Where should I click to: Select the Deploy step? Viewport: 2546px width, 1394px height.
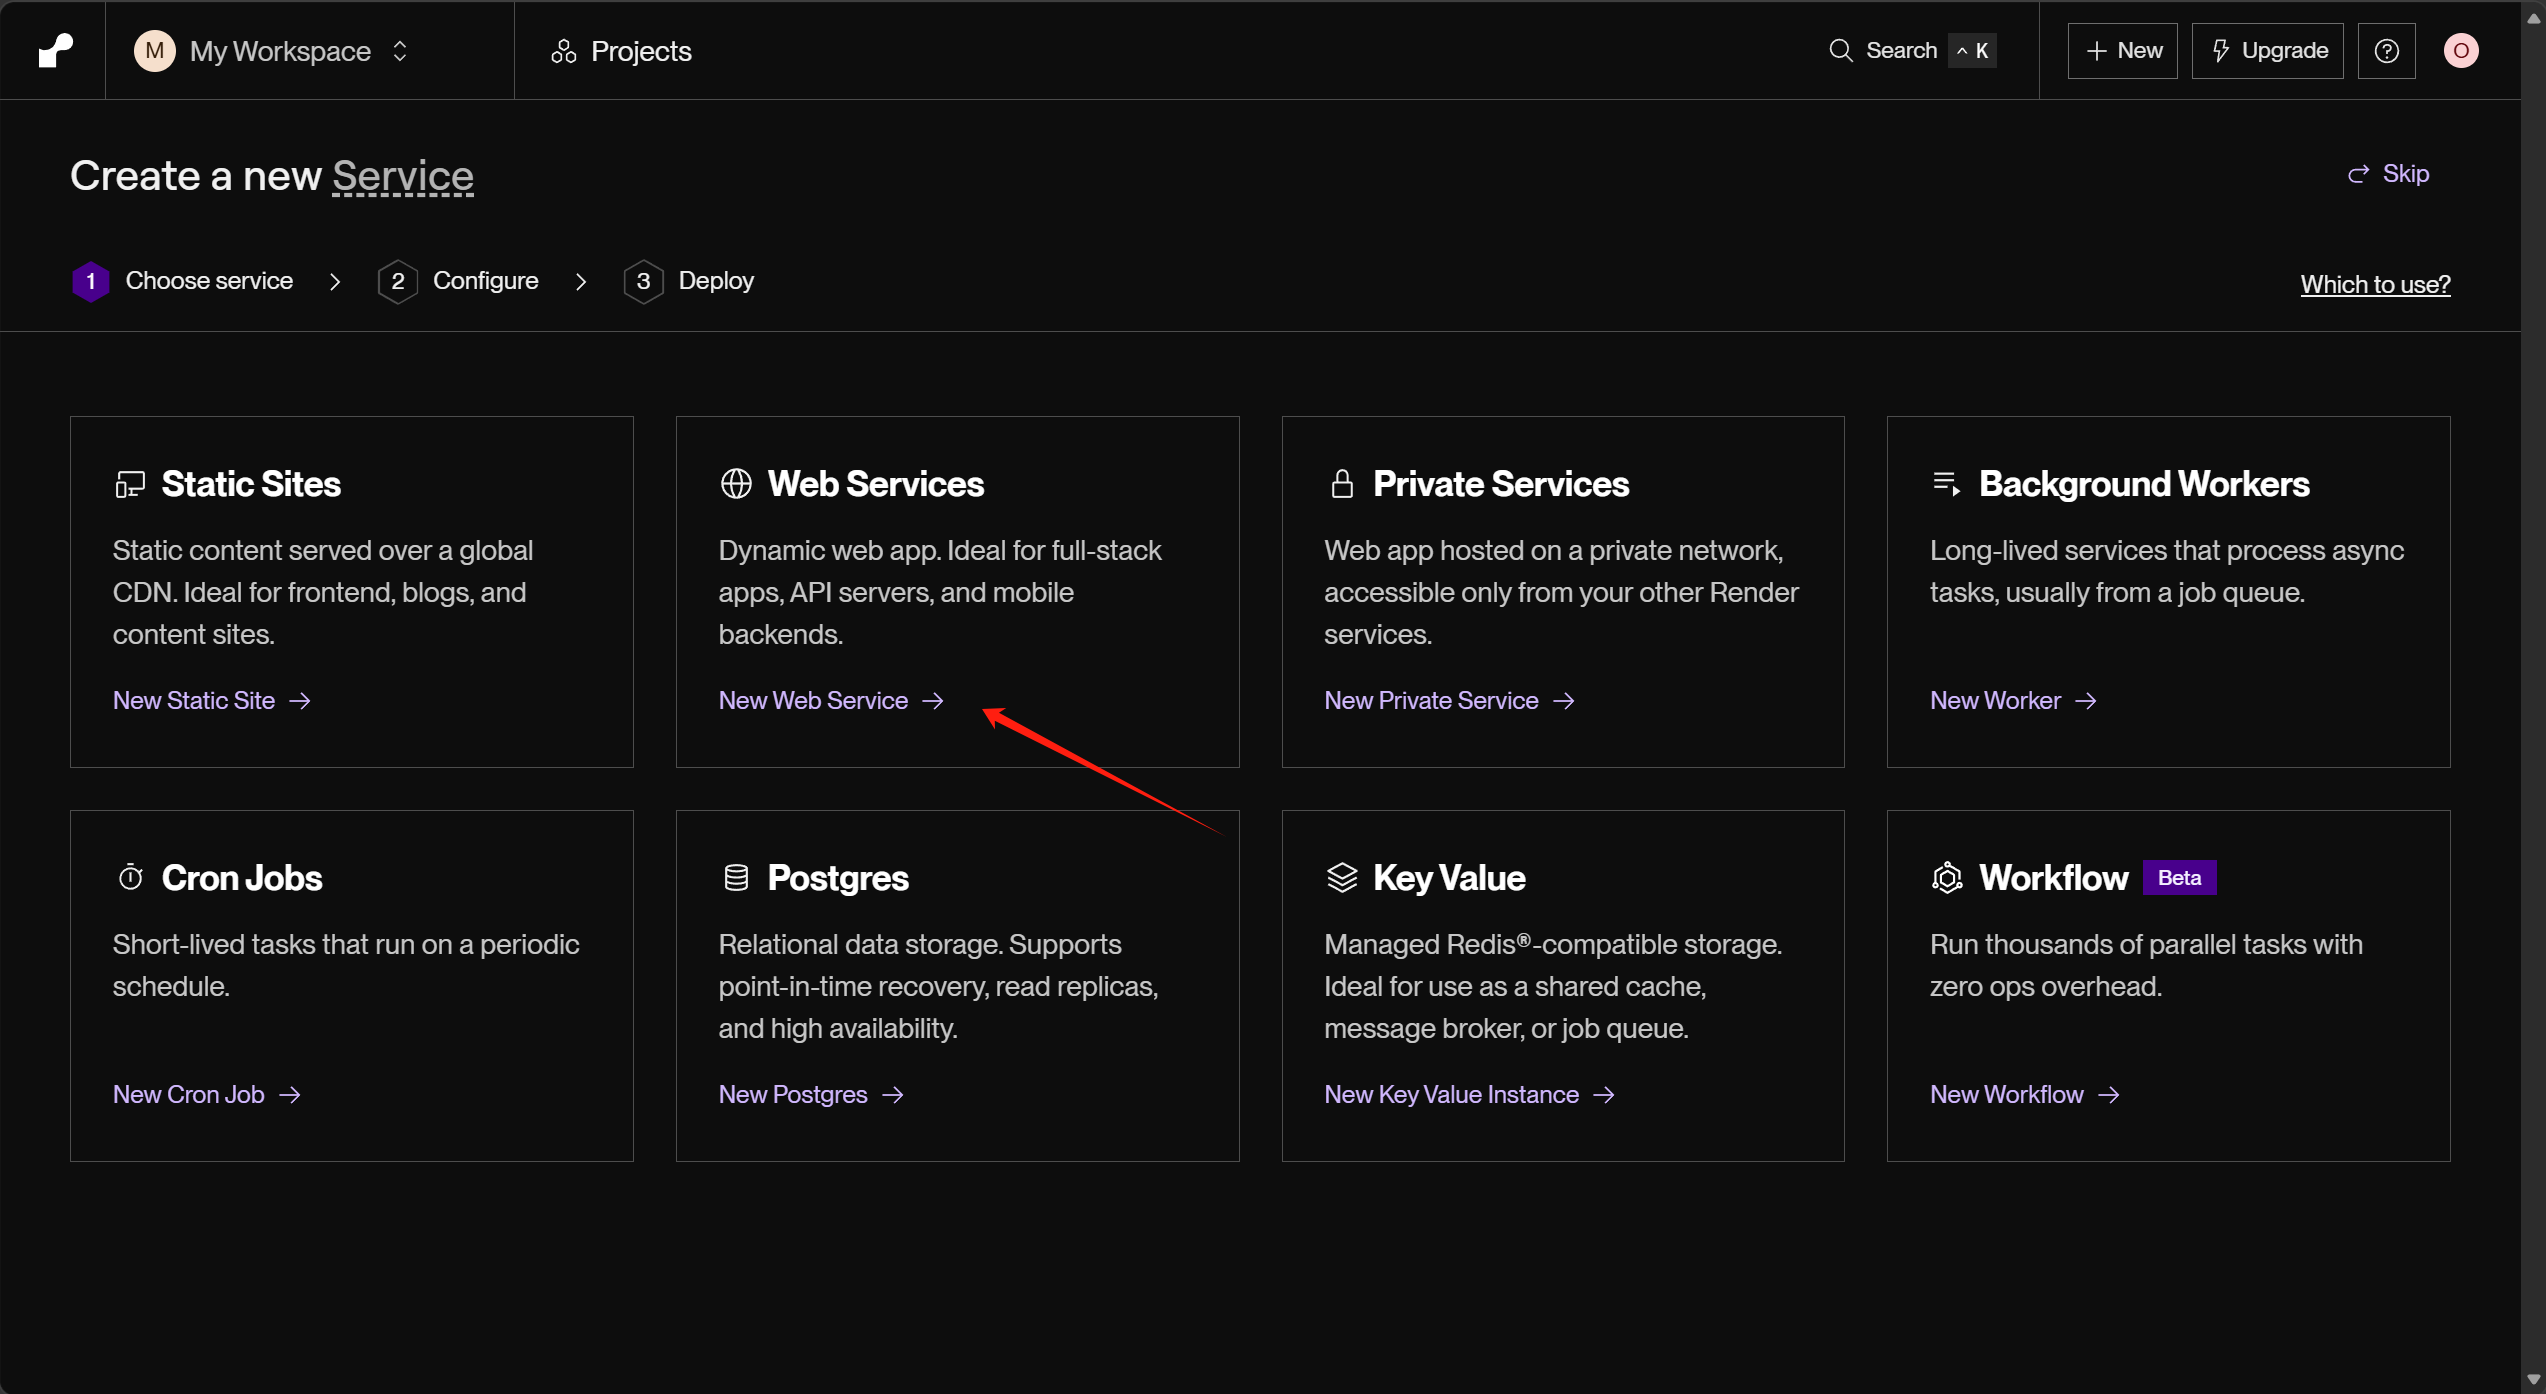click(x=689, y=281)
